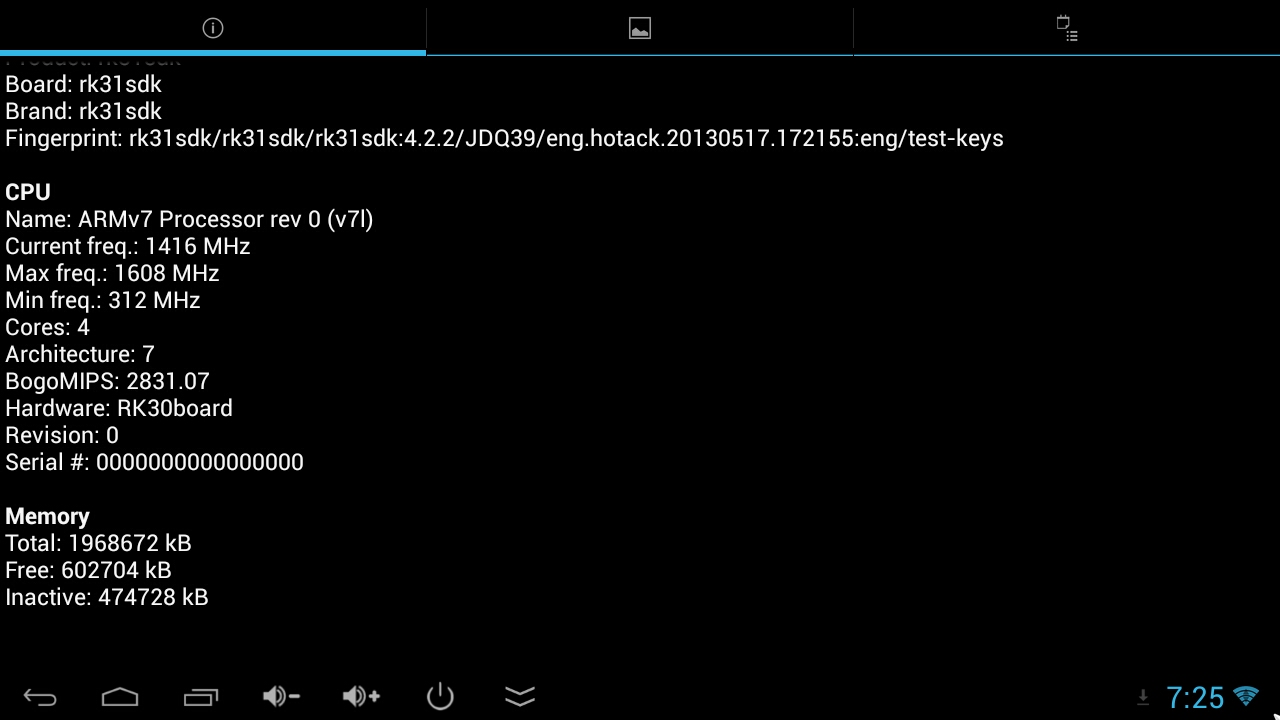Select the Fingerprint build line
The height and width of the screenshot is (720, 1280).
(x=504, y=138)
